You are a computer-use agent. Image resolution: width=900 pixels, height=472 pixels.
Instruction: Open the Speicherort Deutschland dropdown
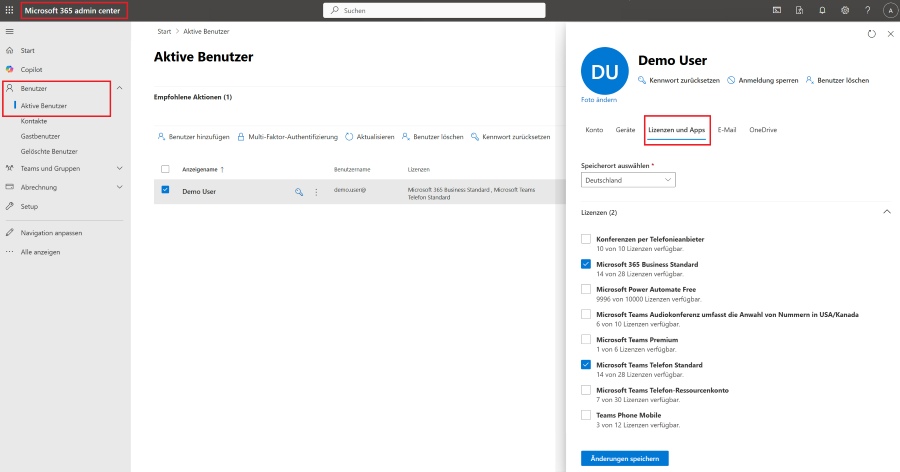click(x=628, y=180)
